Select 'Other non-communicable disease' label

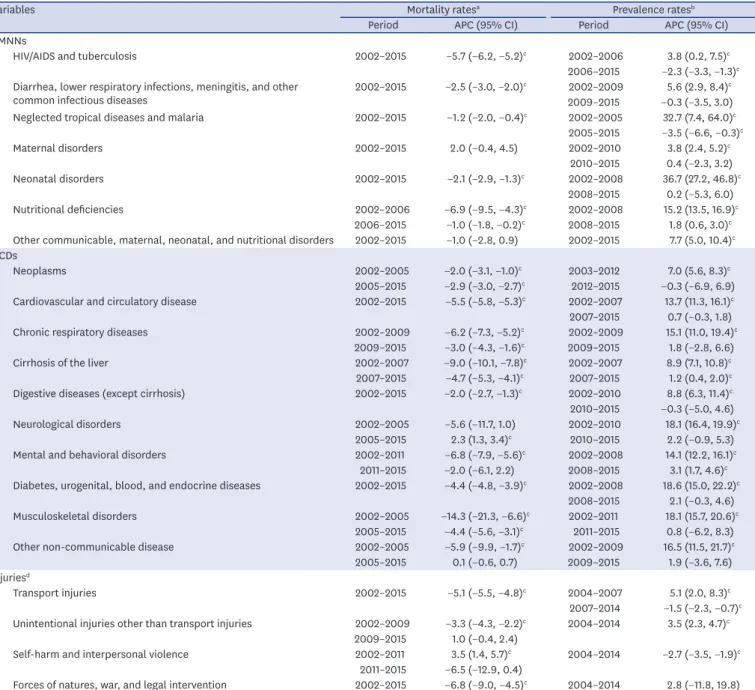tap(93, 547)
